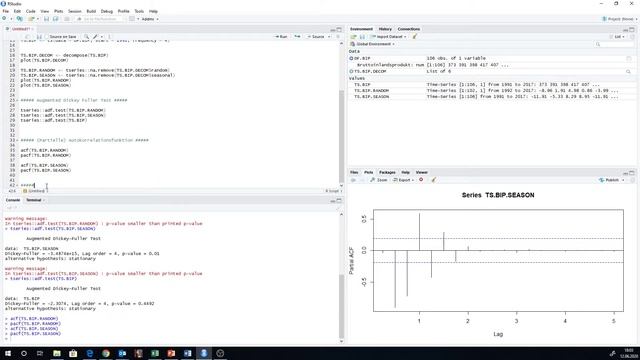
Task: Click the Go to file/function field
Action: pos(100,19)
